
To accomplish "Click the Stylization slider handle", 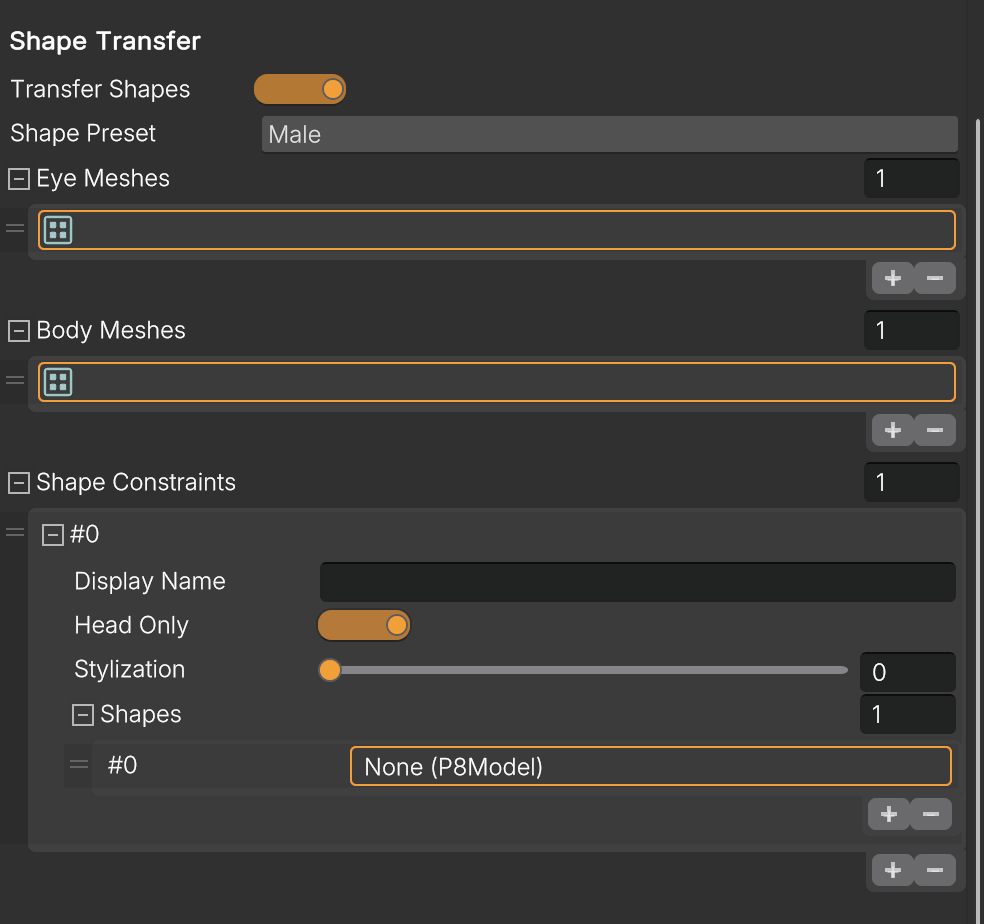I will (x=330, y=670).
